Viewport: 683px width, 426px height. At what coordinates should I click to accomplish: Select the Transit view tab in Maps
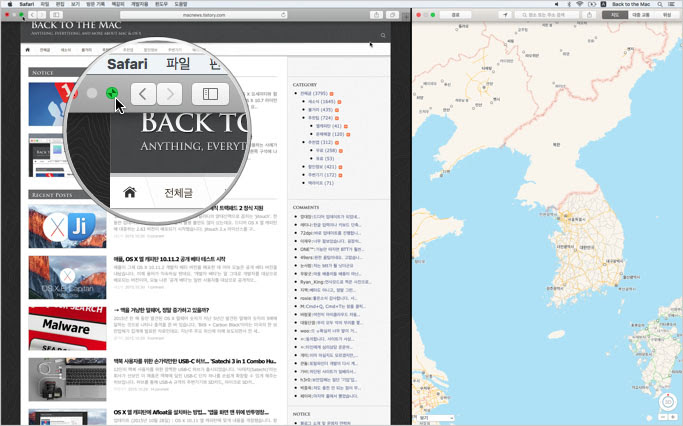coord(640,15)
